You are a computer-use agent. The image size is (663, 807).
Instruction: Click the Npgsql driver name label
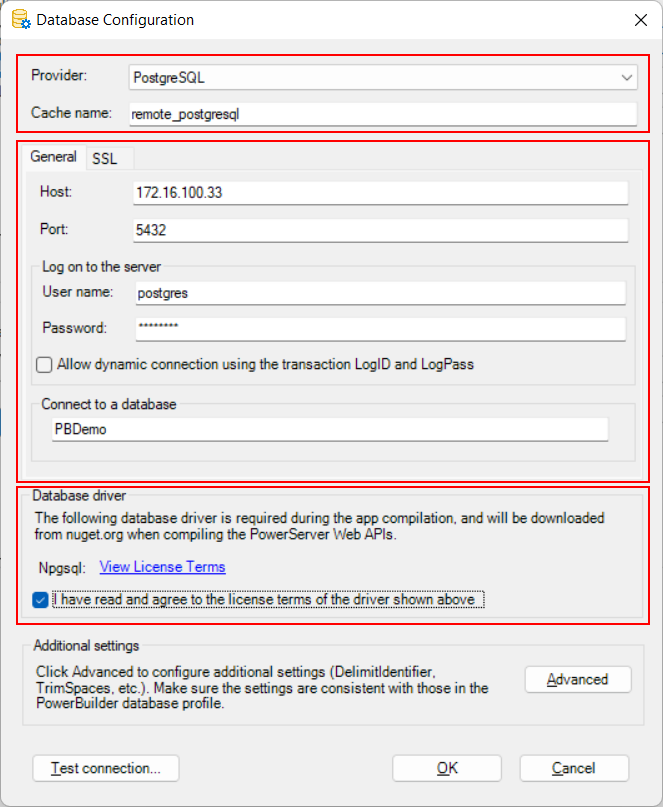(x=62, y=567)
